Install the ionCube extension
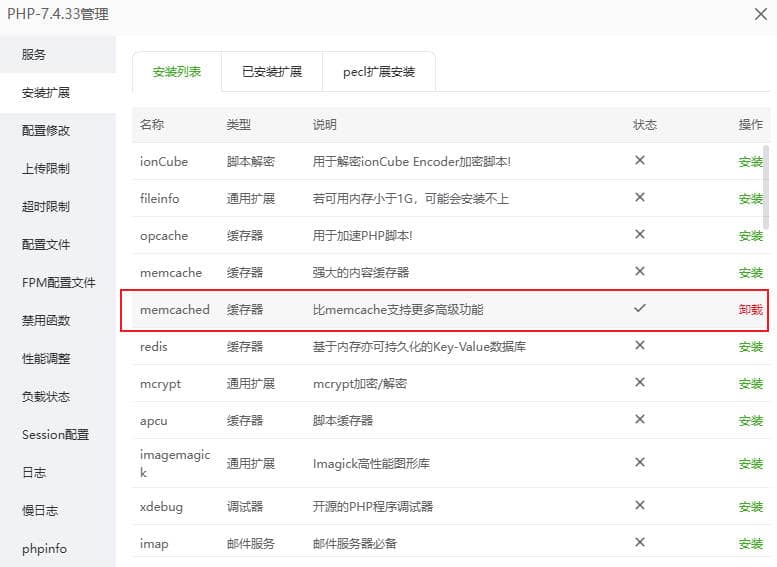The image size is (777, 567). 750,162
